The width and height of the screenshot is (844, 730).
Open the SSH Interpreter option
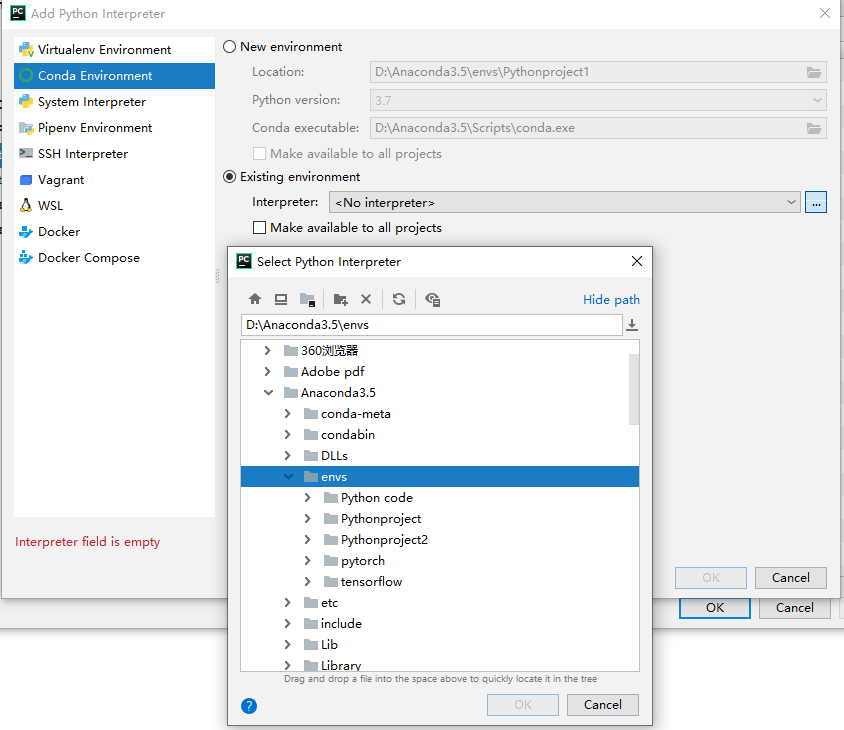click(x=114, y=154)
